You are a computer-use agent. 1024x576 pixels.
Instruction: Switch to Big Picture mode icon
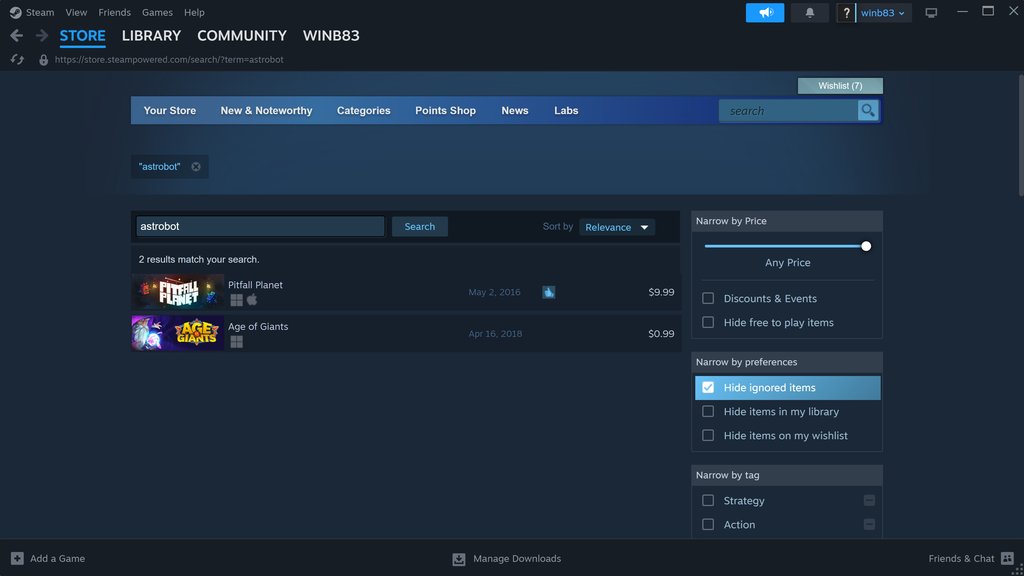pos(931,12)
